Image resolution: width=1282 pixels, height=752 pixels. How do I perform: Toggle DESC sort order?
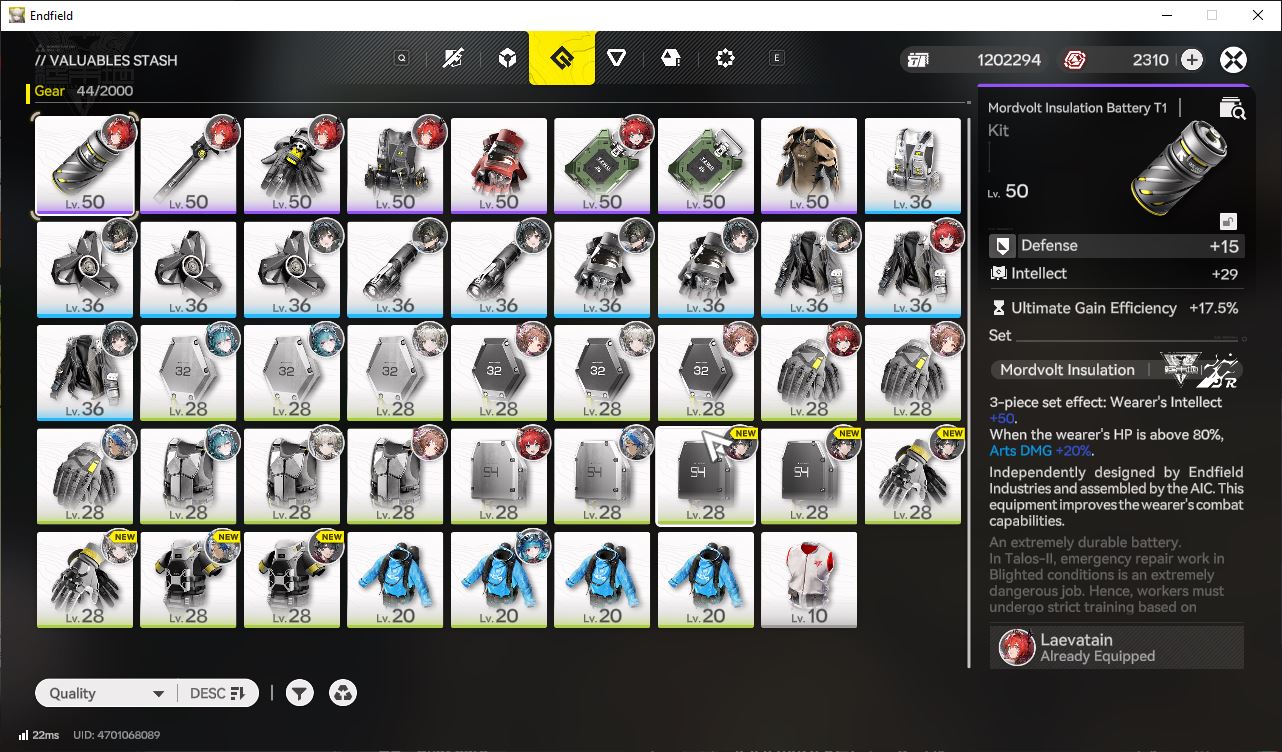click(x=217, y=693)
